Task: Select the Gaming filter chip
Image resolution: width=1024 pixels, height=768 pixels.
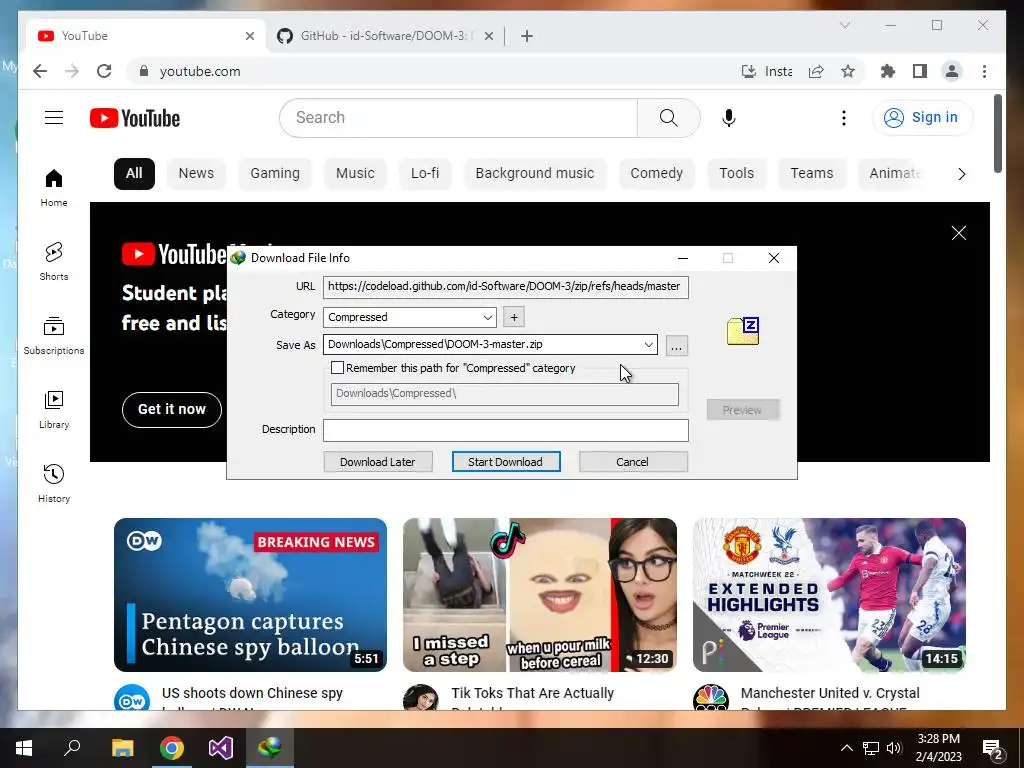Action: (275, 174)
